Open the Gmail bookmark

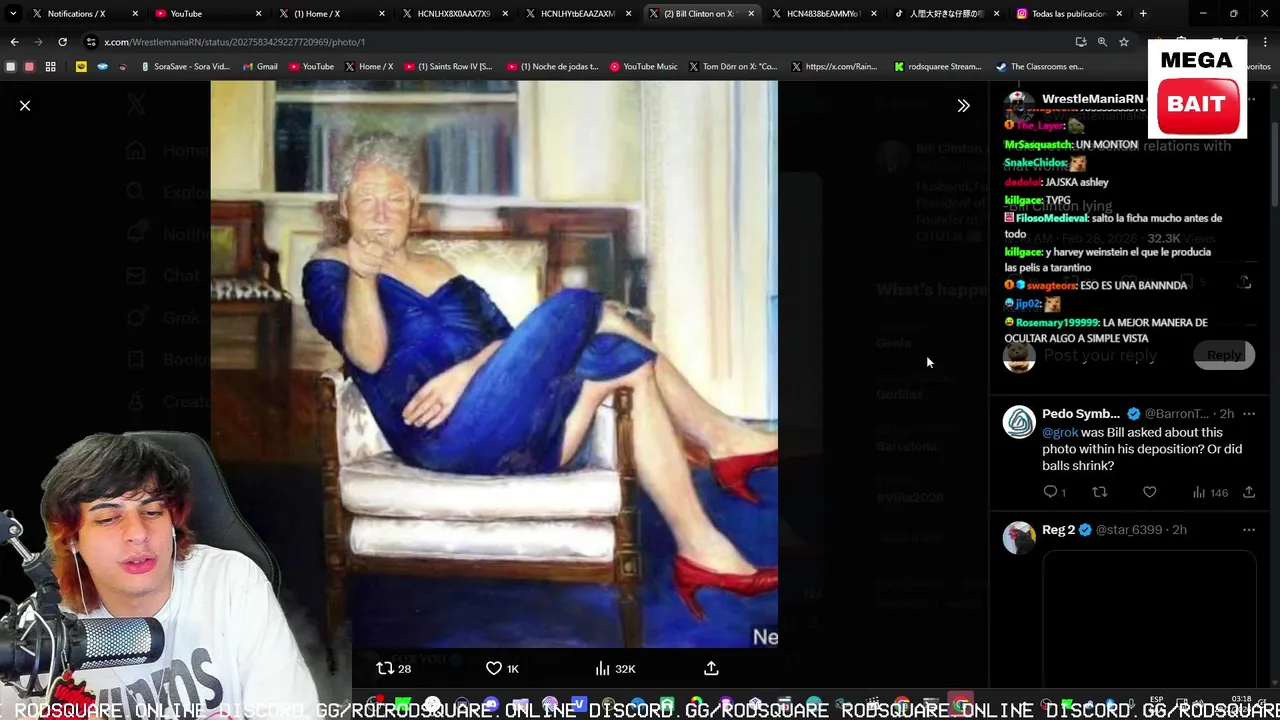260,67
